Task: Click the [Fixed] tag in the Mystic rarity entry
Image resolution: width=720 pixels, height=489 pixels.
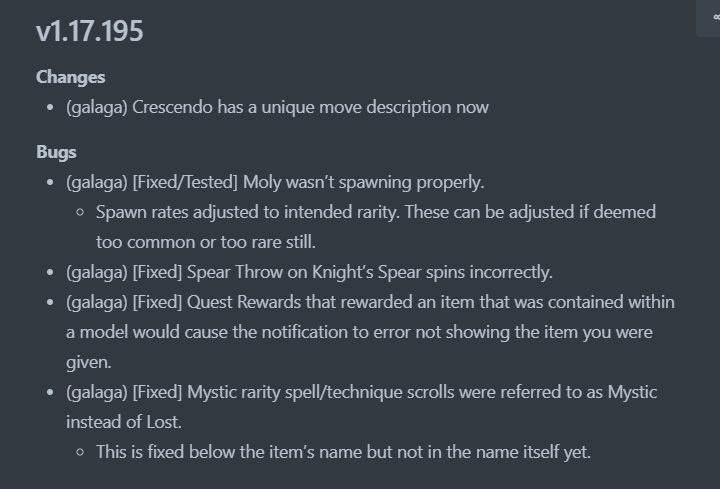Action: 157,392
